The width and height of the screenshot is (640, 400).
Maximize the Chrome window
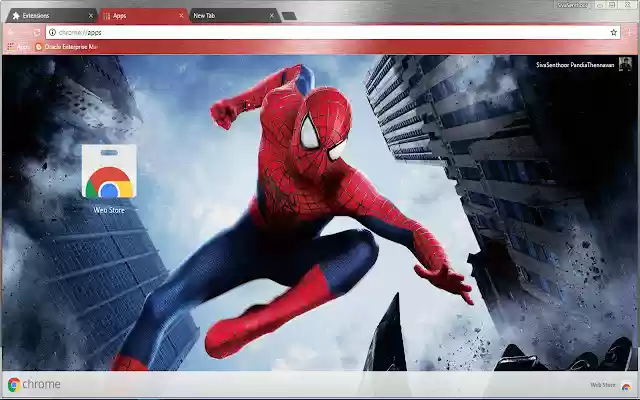tap(612, 5)
